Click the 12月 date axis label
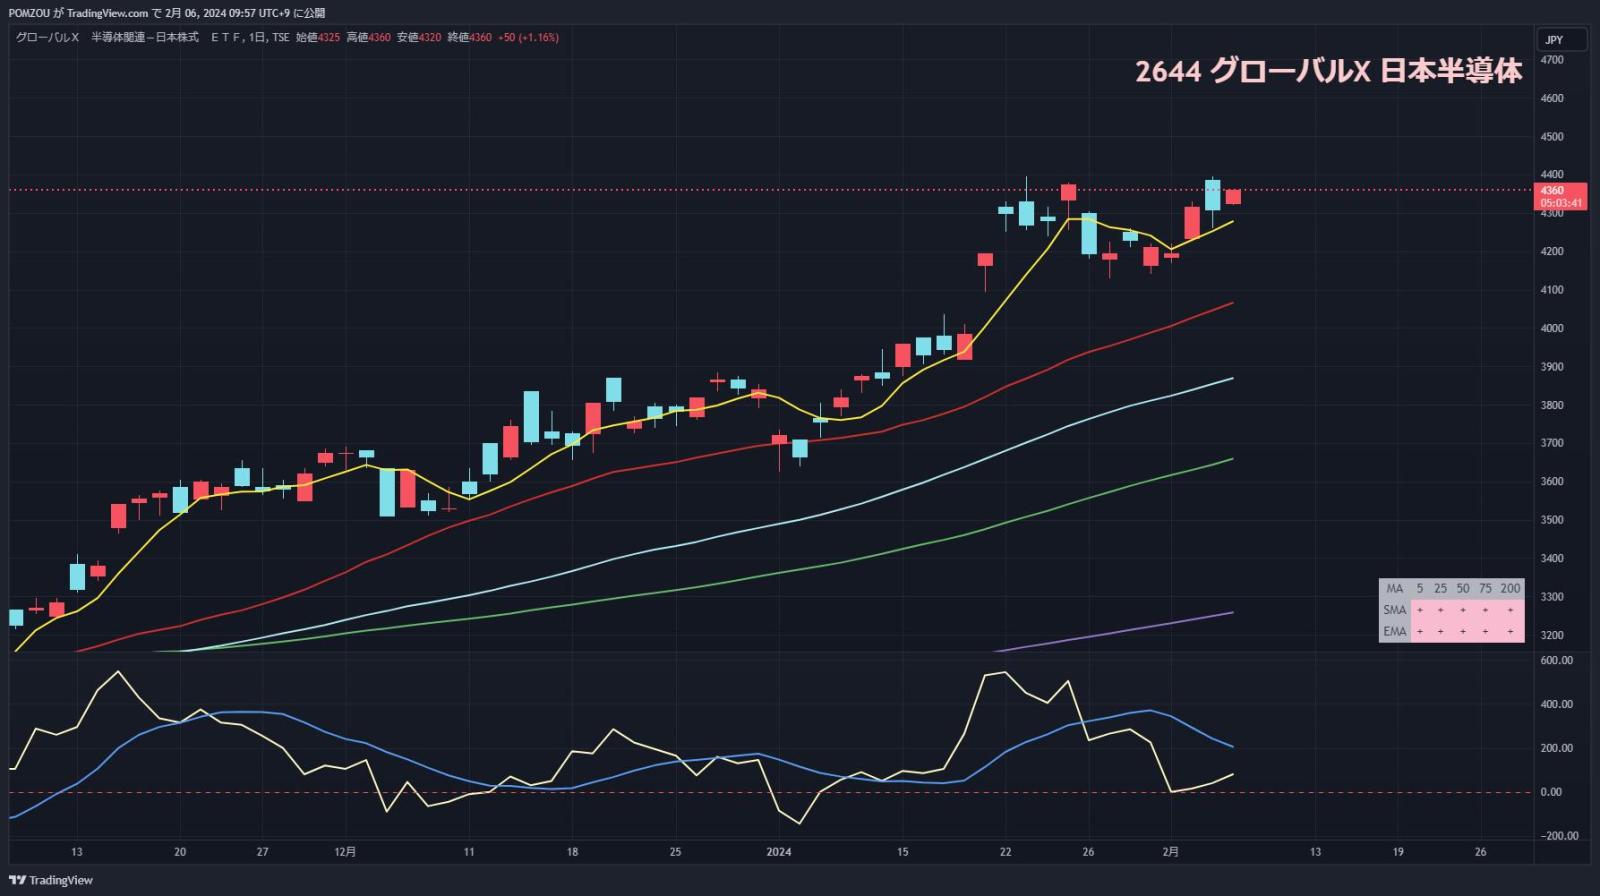1600x896 pixels. [345, 852]
